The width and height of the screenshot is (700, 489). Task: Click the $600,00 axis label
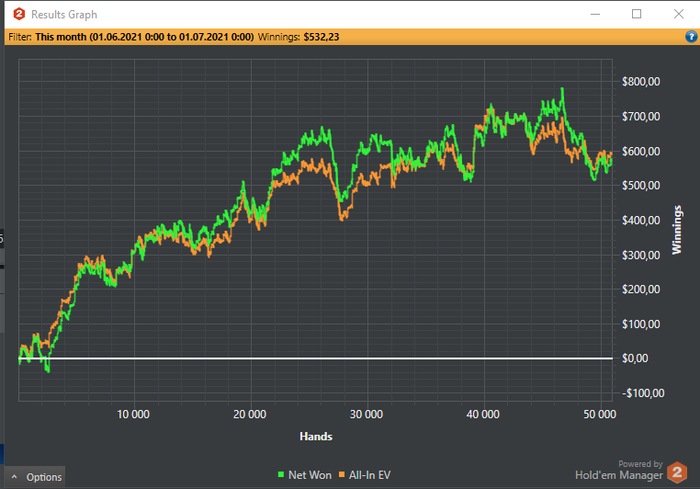(641, 151)
